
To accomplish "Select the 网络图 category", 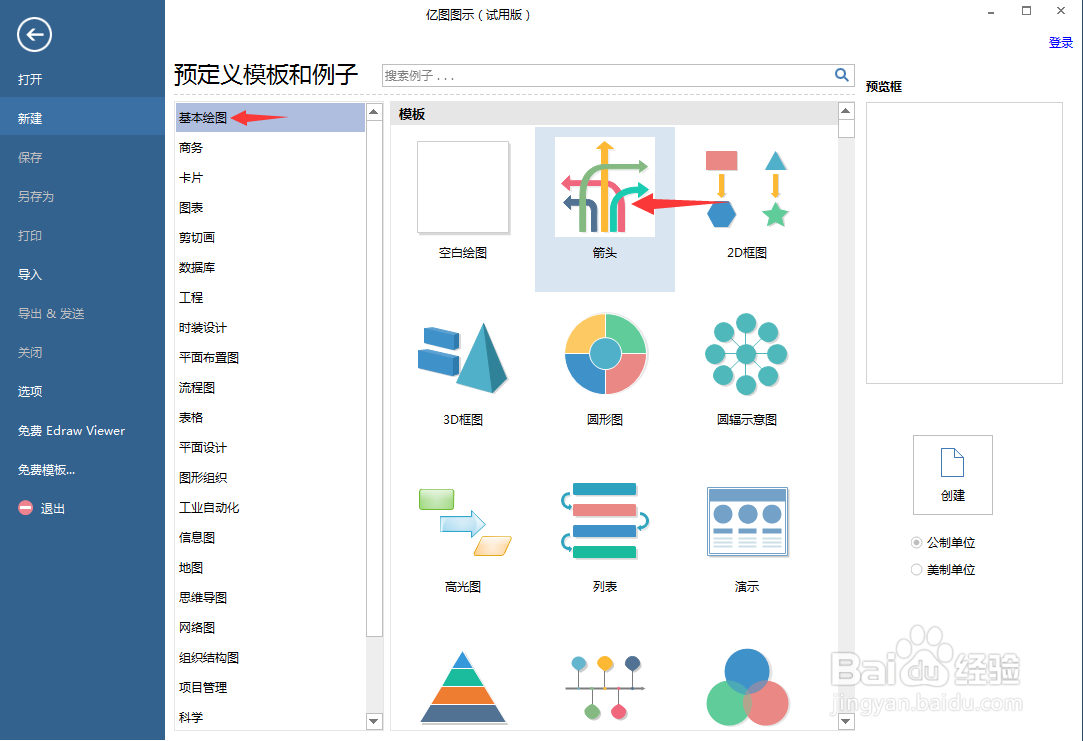I will coord(197,627).
